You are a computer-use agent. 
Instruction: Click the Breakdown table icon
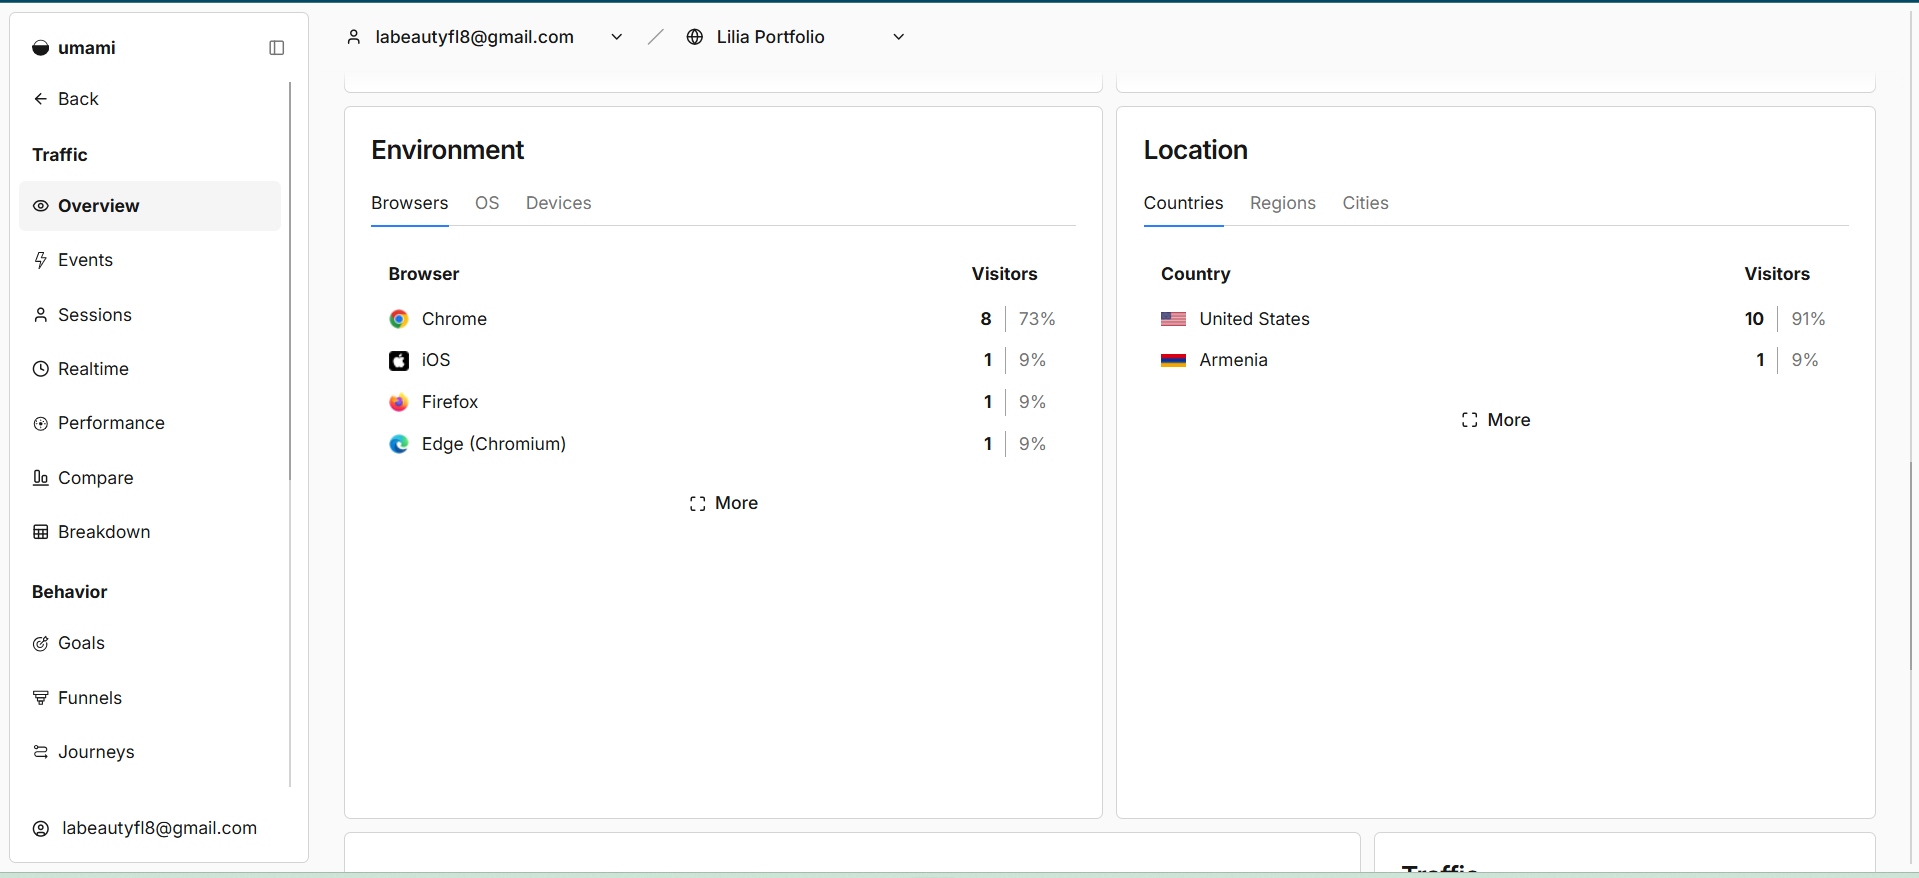(x=40, y=532)
